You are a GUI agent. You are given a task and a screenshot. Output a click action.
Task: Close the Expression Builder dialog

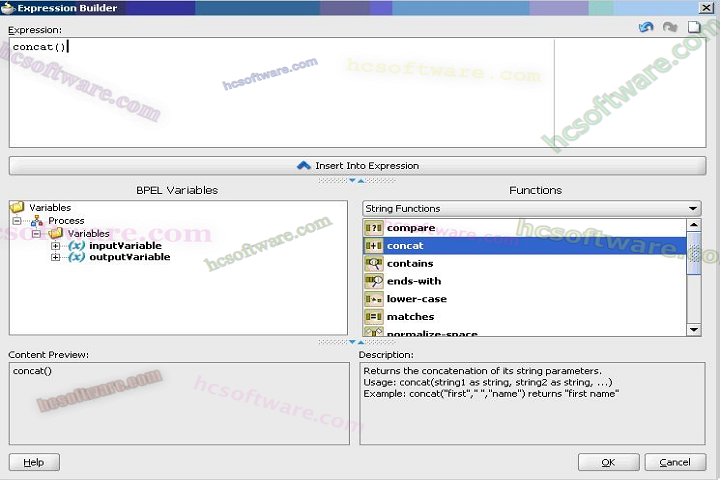tap(706, 8)
